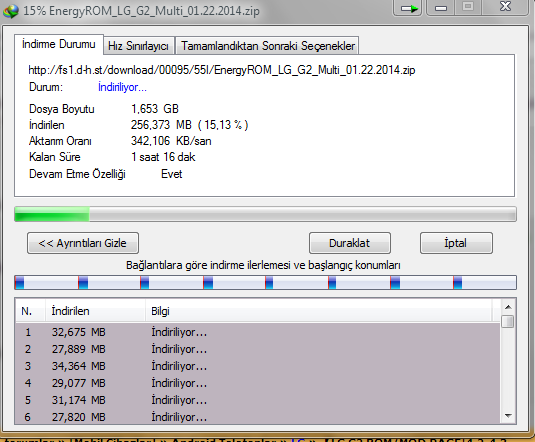Click the last connection segment marker
Viewport: 535px width, 442px height.
458,283
